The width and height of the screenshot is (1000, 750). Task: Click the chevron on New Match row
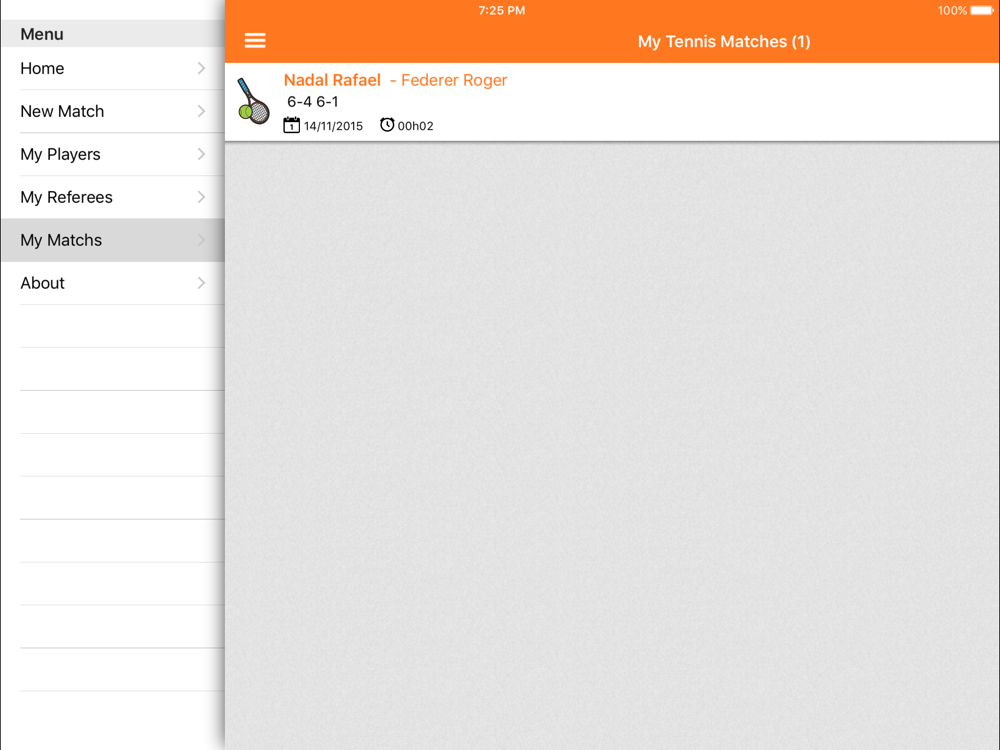pyautogui.click(x=202, y=111)
